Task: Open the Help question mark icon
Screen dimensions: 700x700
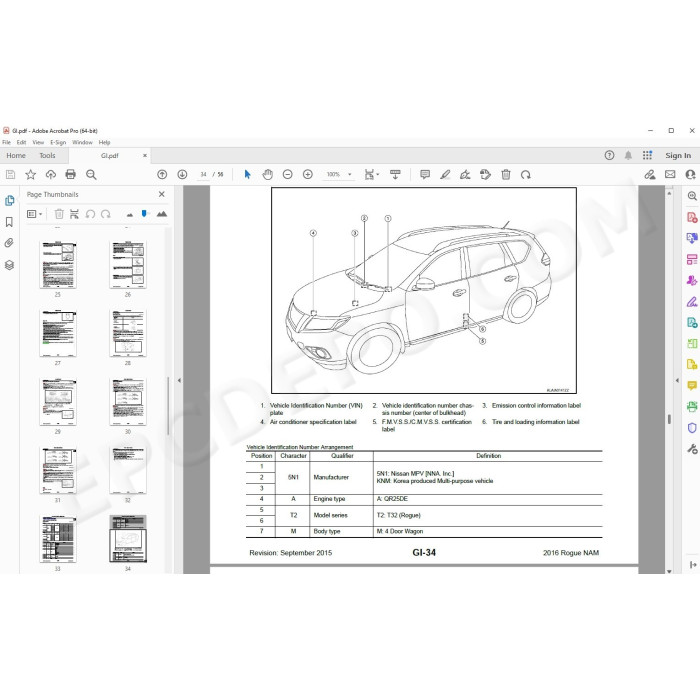Action: 609,155
